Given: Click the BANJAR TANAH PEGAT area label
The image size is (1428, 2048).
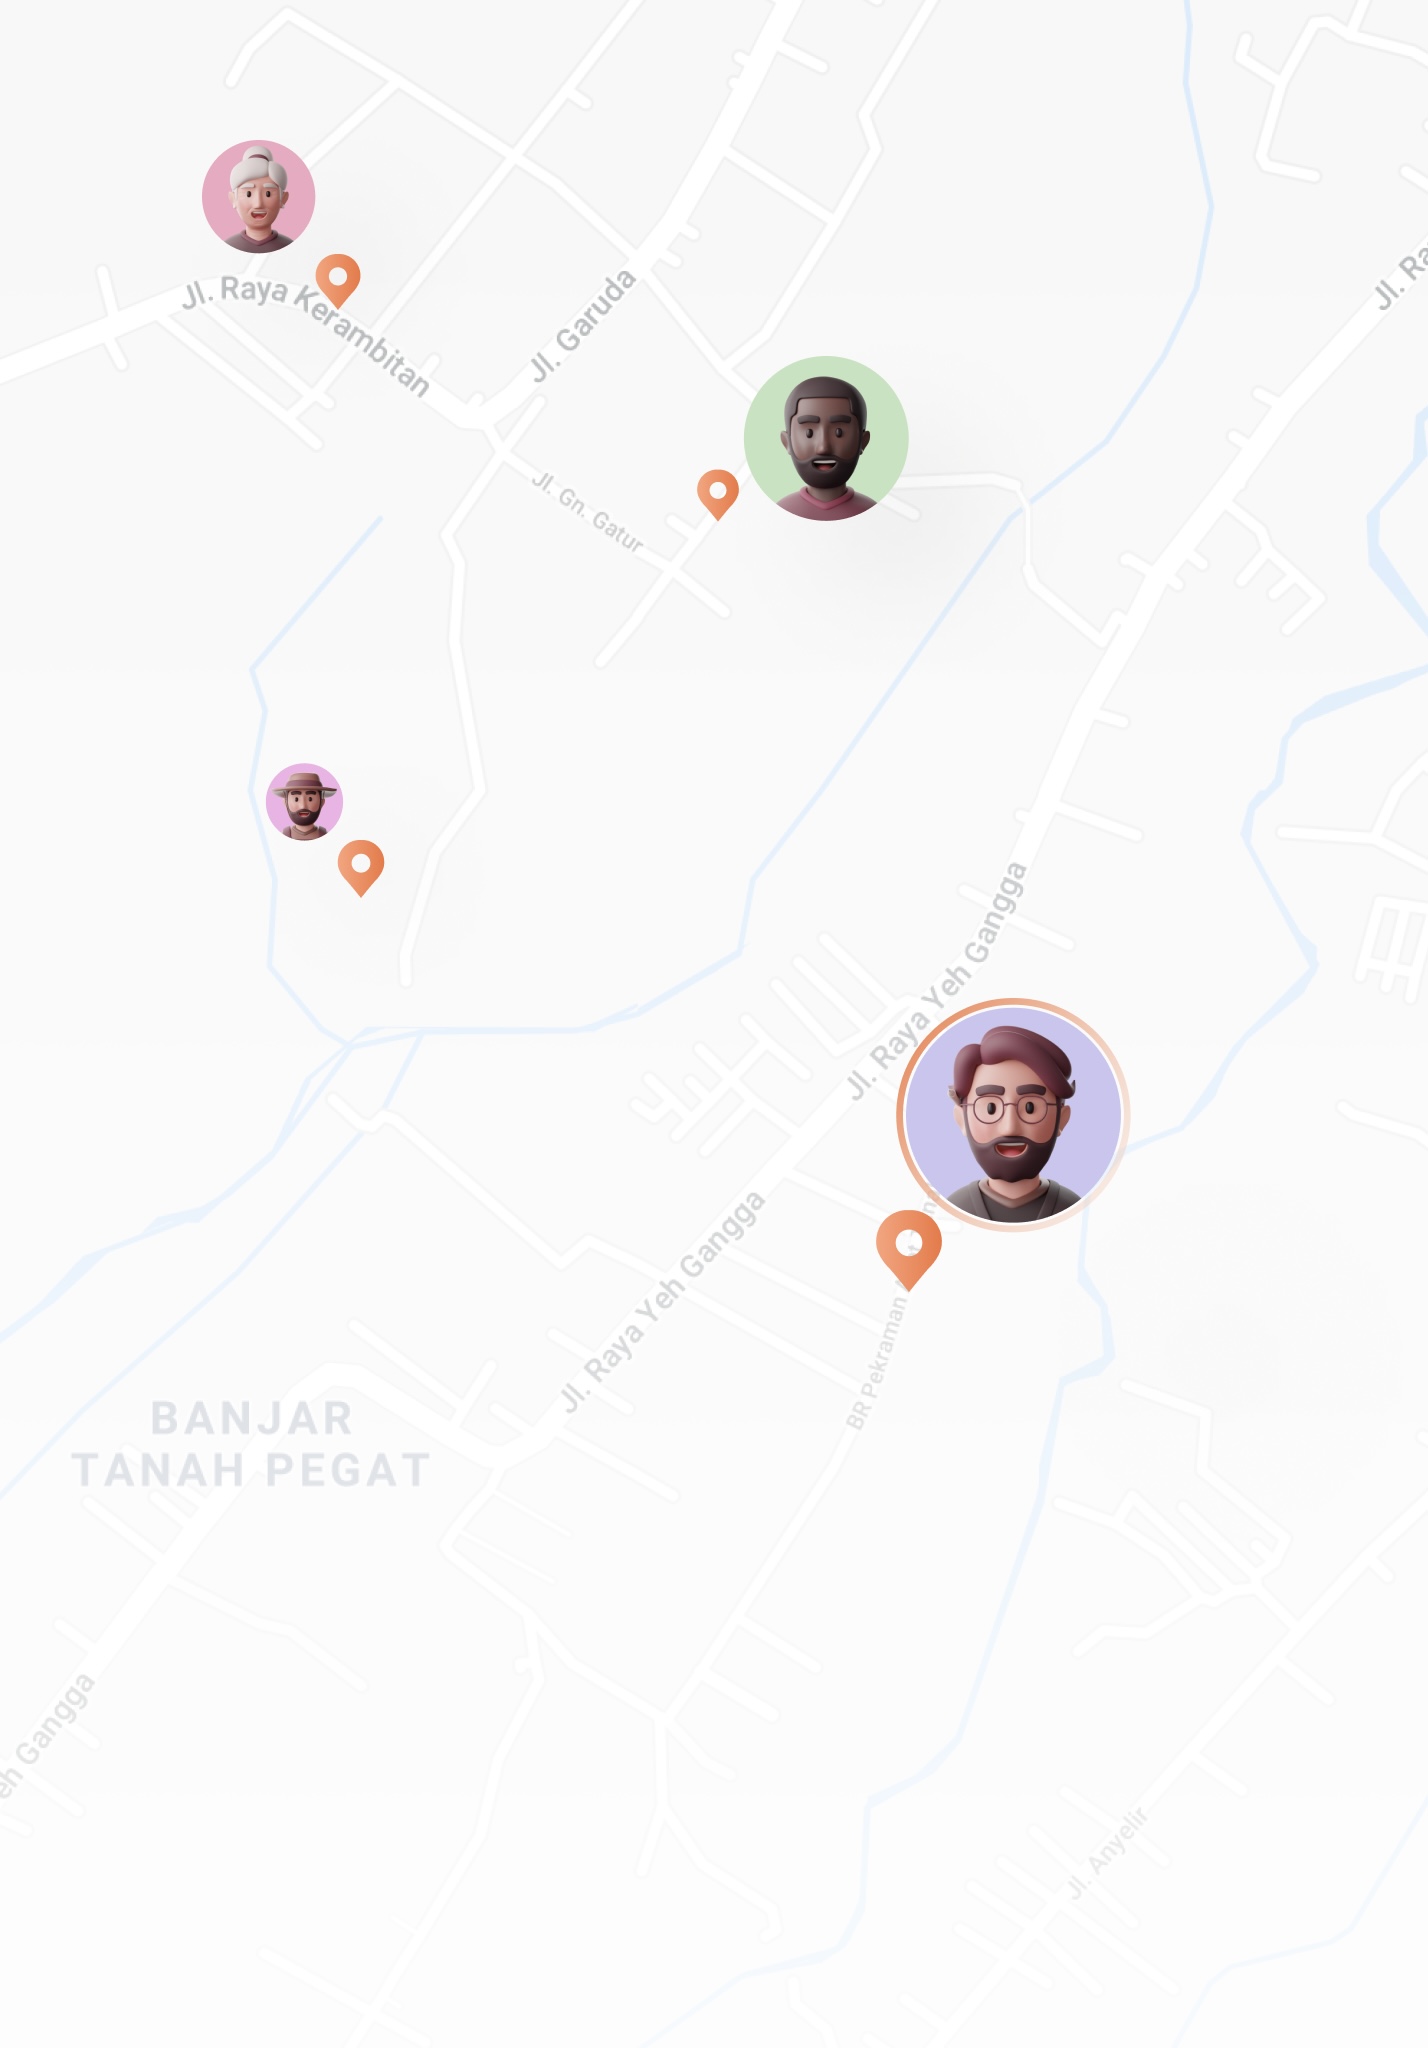Looking at the screenshot, I should point(251,1445).
